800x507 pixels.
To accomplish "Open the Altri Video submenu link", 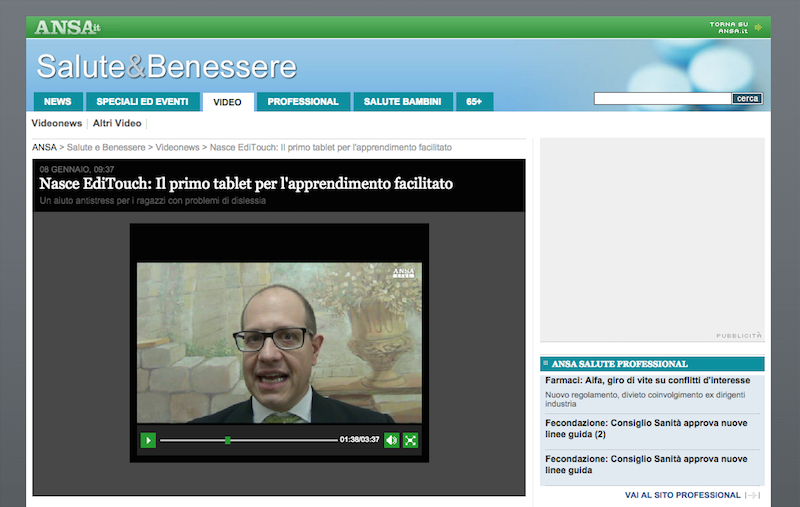I will click(117, 123).
